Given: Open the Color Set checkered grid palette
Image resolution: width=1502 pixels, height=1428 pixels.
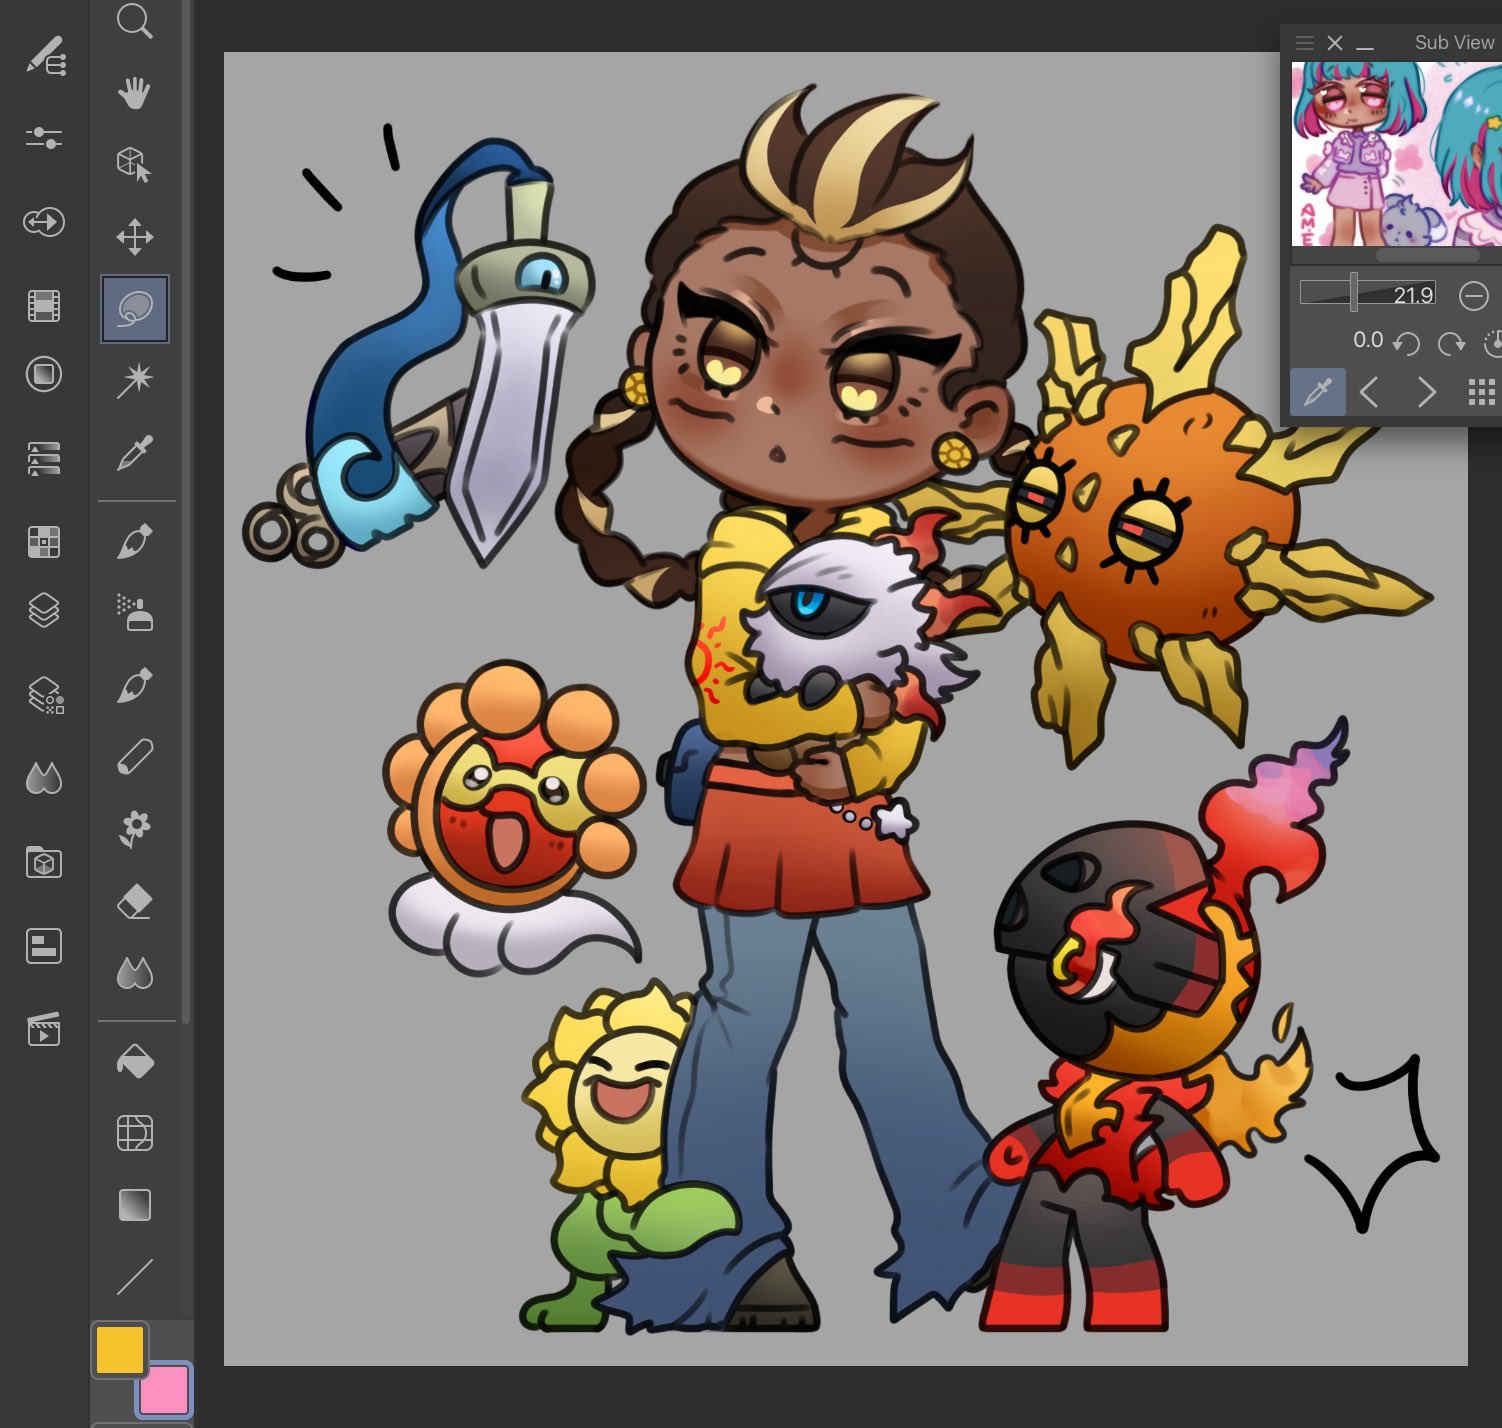Looking at the screenshot, I should point(44,542).
